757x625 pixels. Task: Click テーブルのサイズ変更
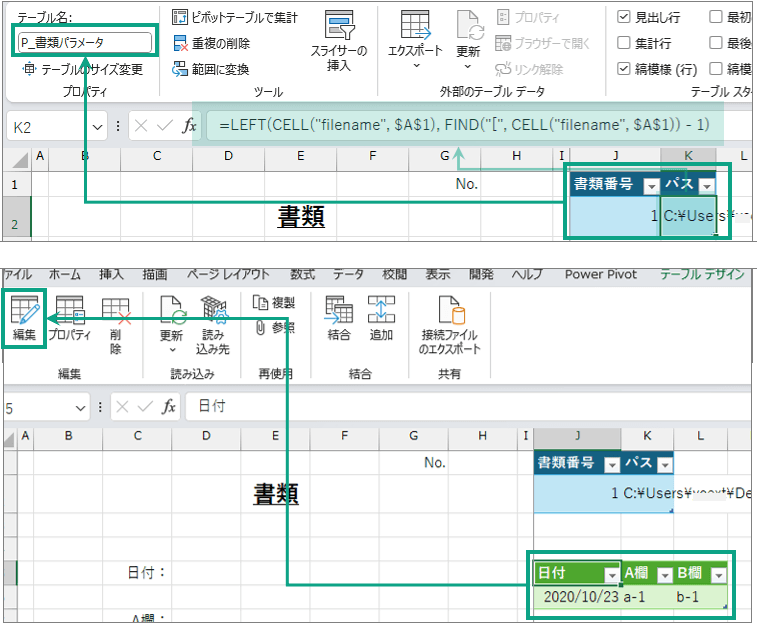click(83, 69)
